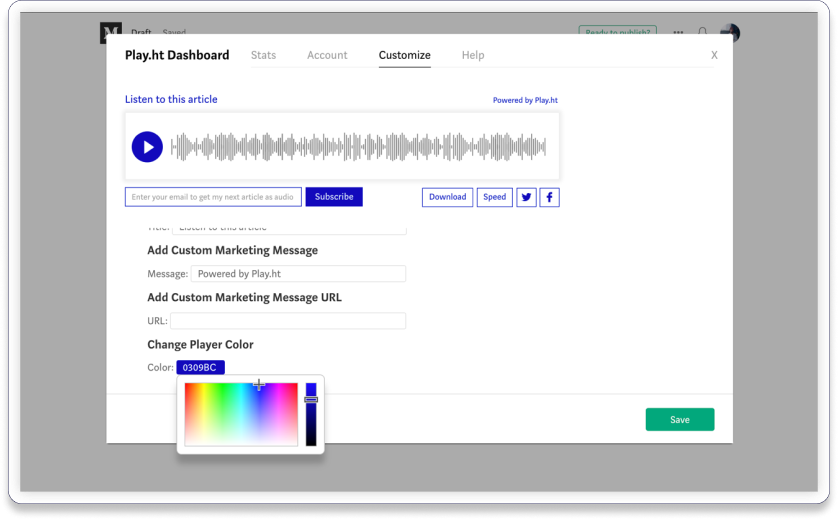Click the Ready to publish button
838x520 pixels.
618,31
